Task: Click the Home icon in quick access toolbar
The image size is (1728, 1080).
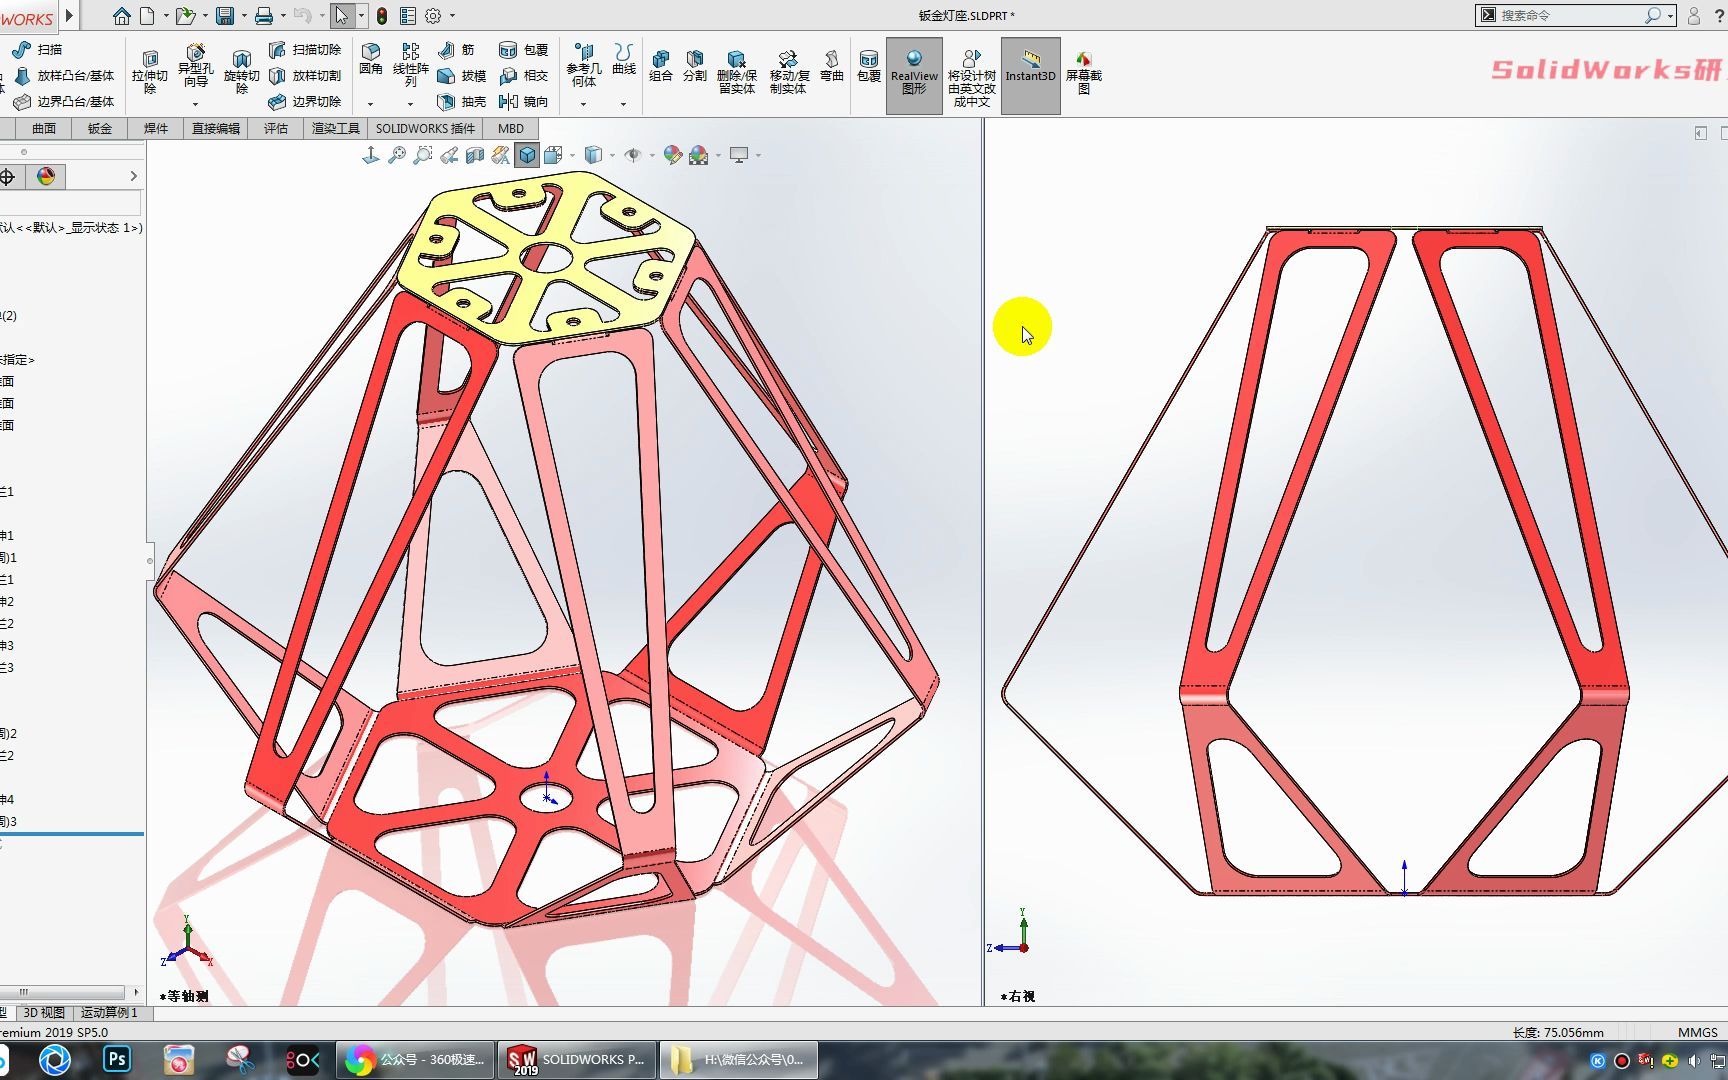Action: click(x=121, y=16)
